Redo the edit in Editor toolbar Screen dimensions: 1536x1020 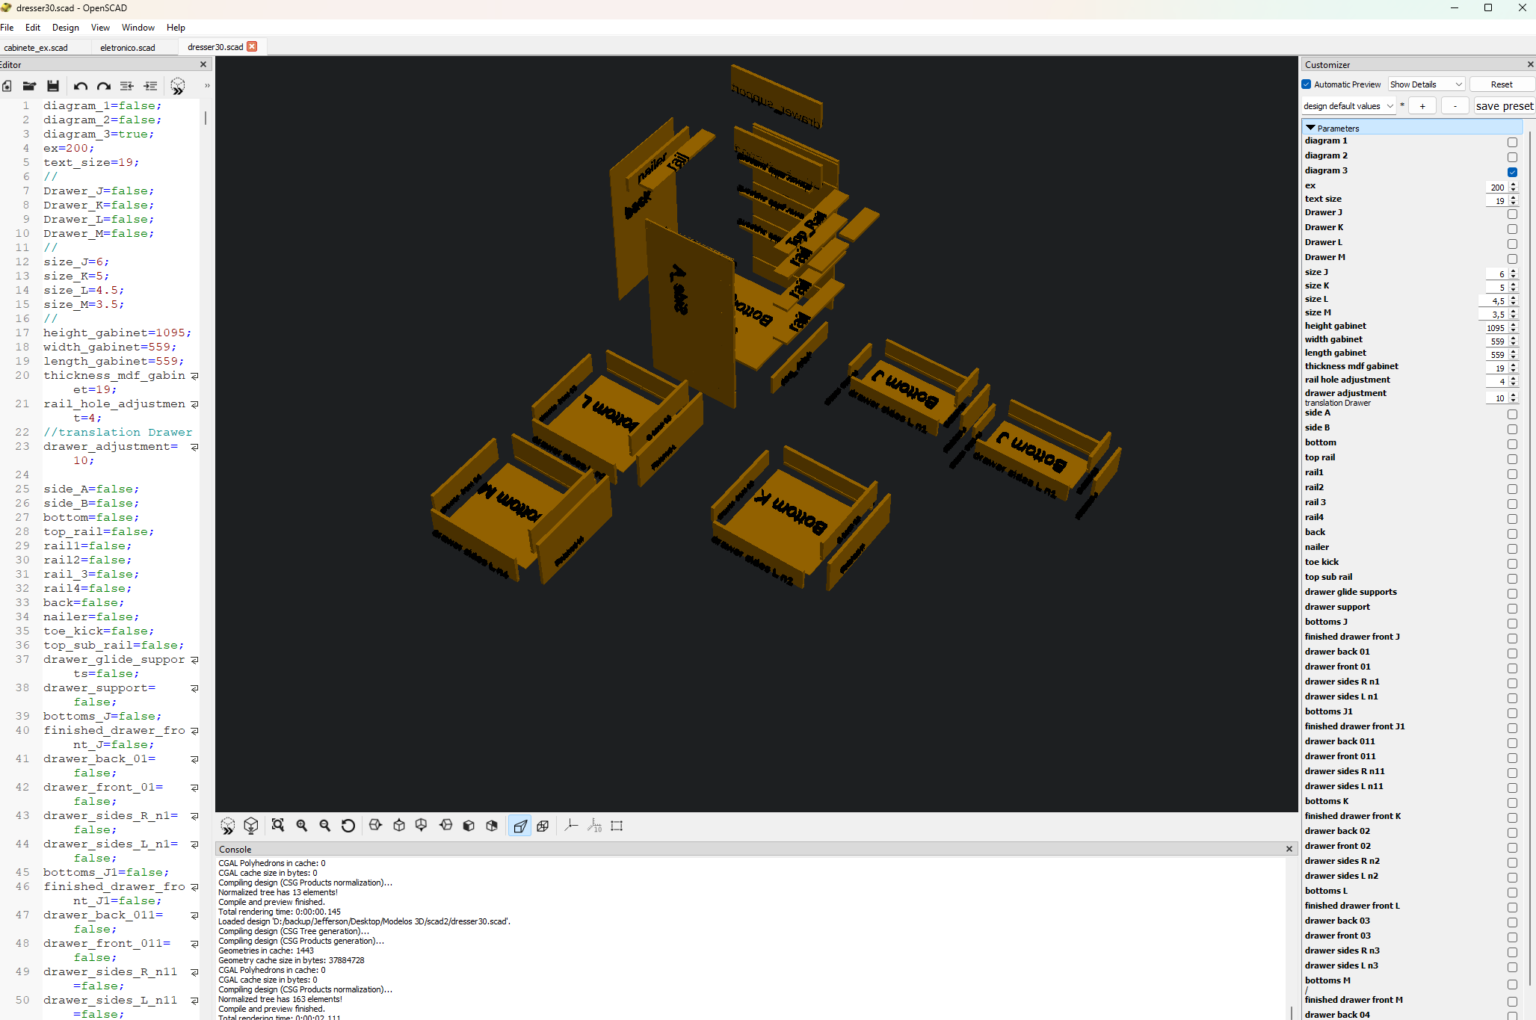pos(103,86)
